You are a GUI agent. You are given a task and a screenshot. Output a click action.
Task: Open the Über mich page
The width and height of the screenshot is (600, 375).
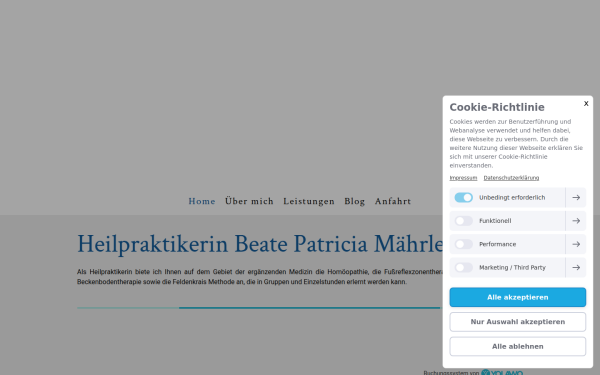249,201
